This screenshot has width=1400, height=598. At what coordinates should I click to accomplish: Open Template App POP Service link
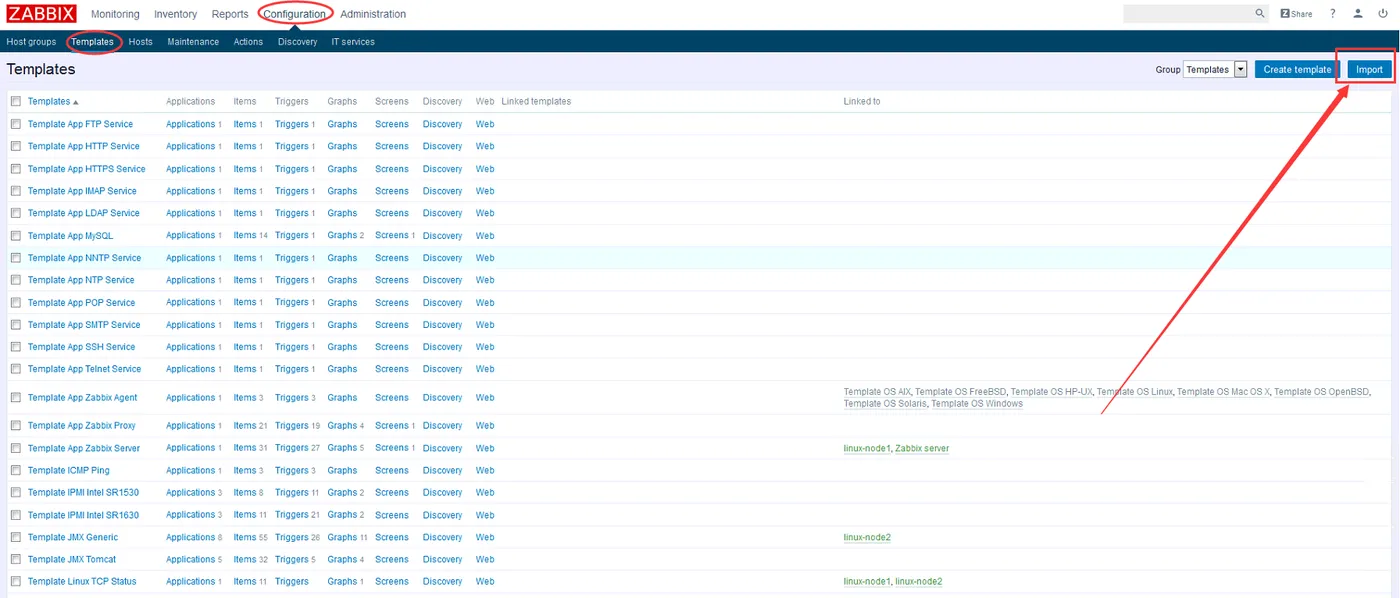tap(82, 302)
